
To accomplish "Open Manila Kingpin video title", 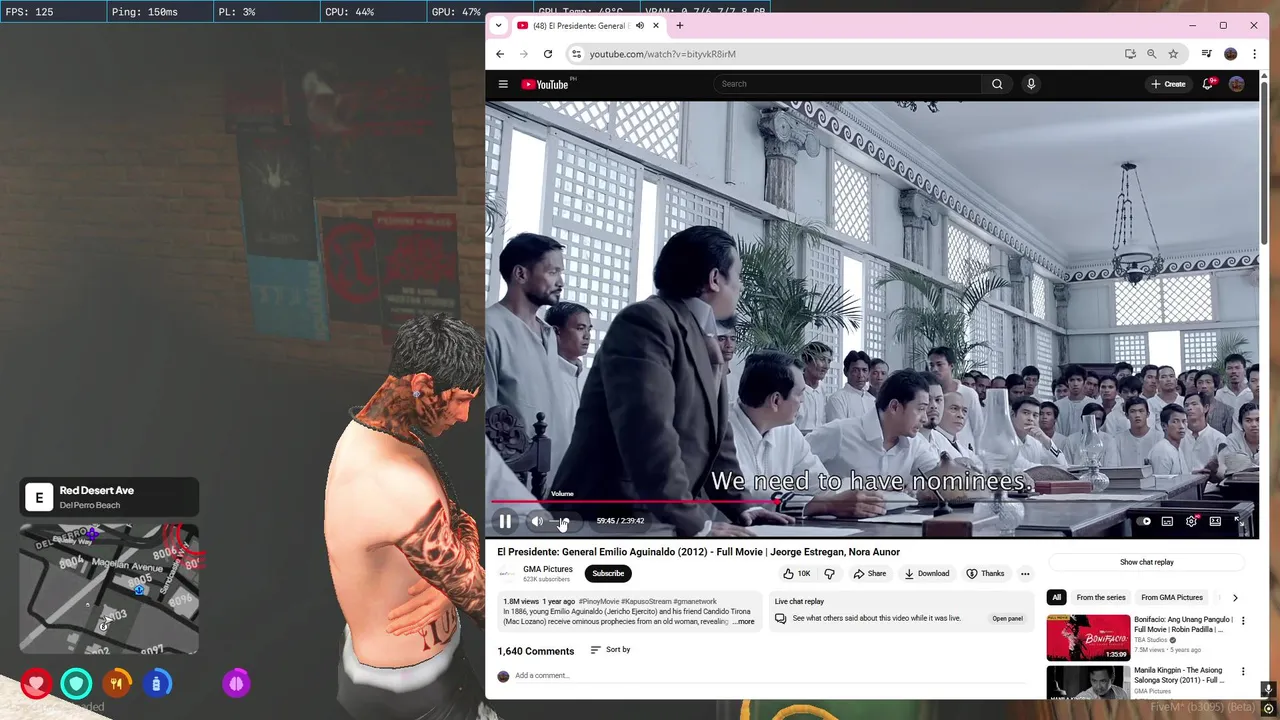I will (x=1179, y=675).
